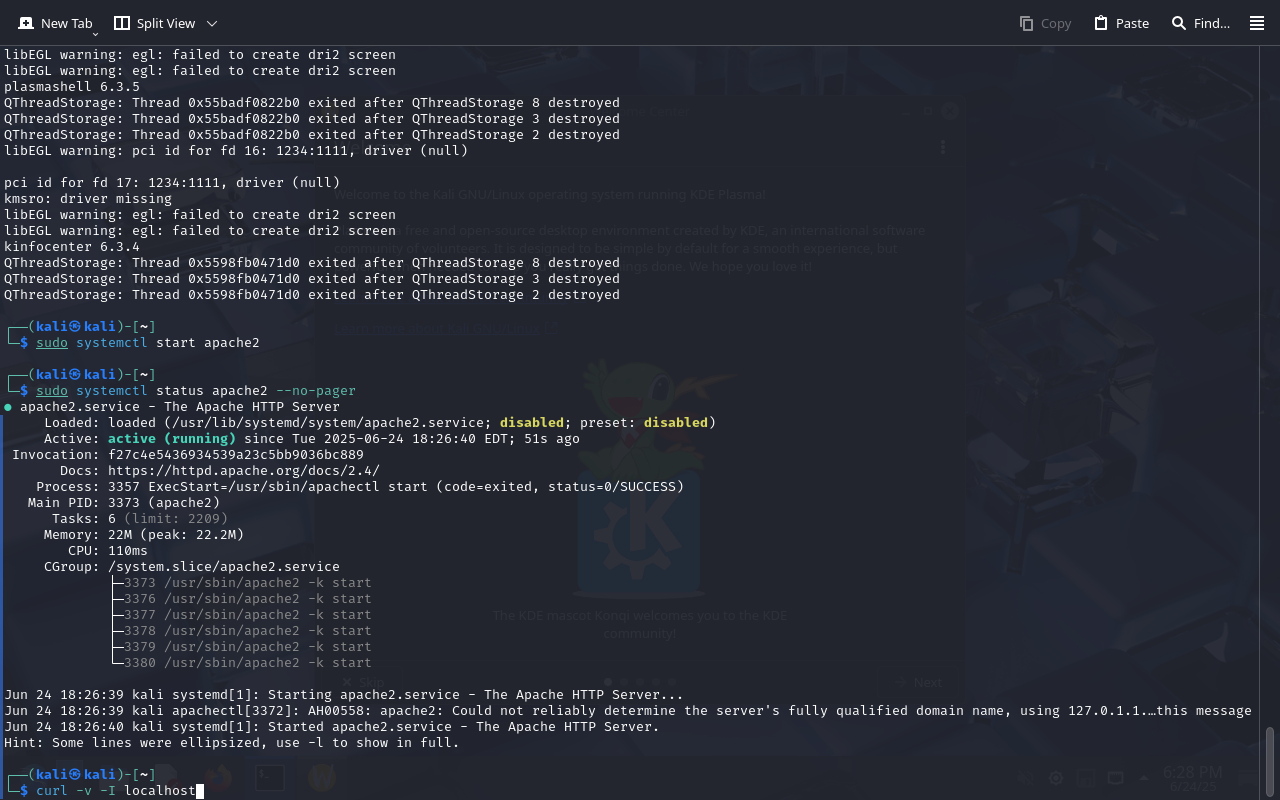
Task: Click the 'Memory: 22M (peak: 22.2M)' line
Action: click(144, 535)
